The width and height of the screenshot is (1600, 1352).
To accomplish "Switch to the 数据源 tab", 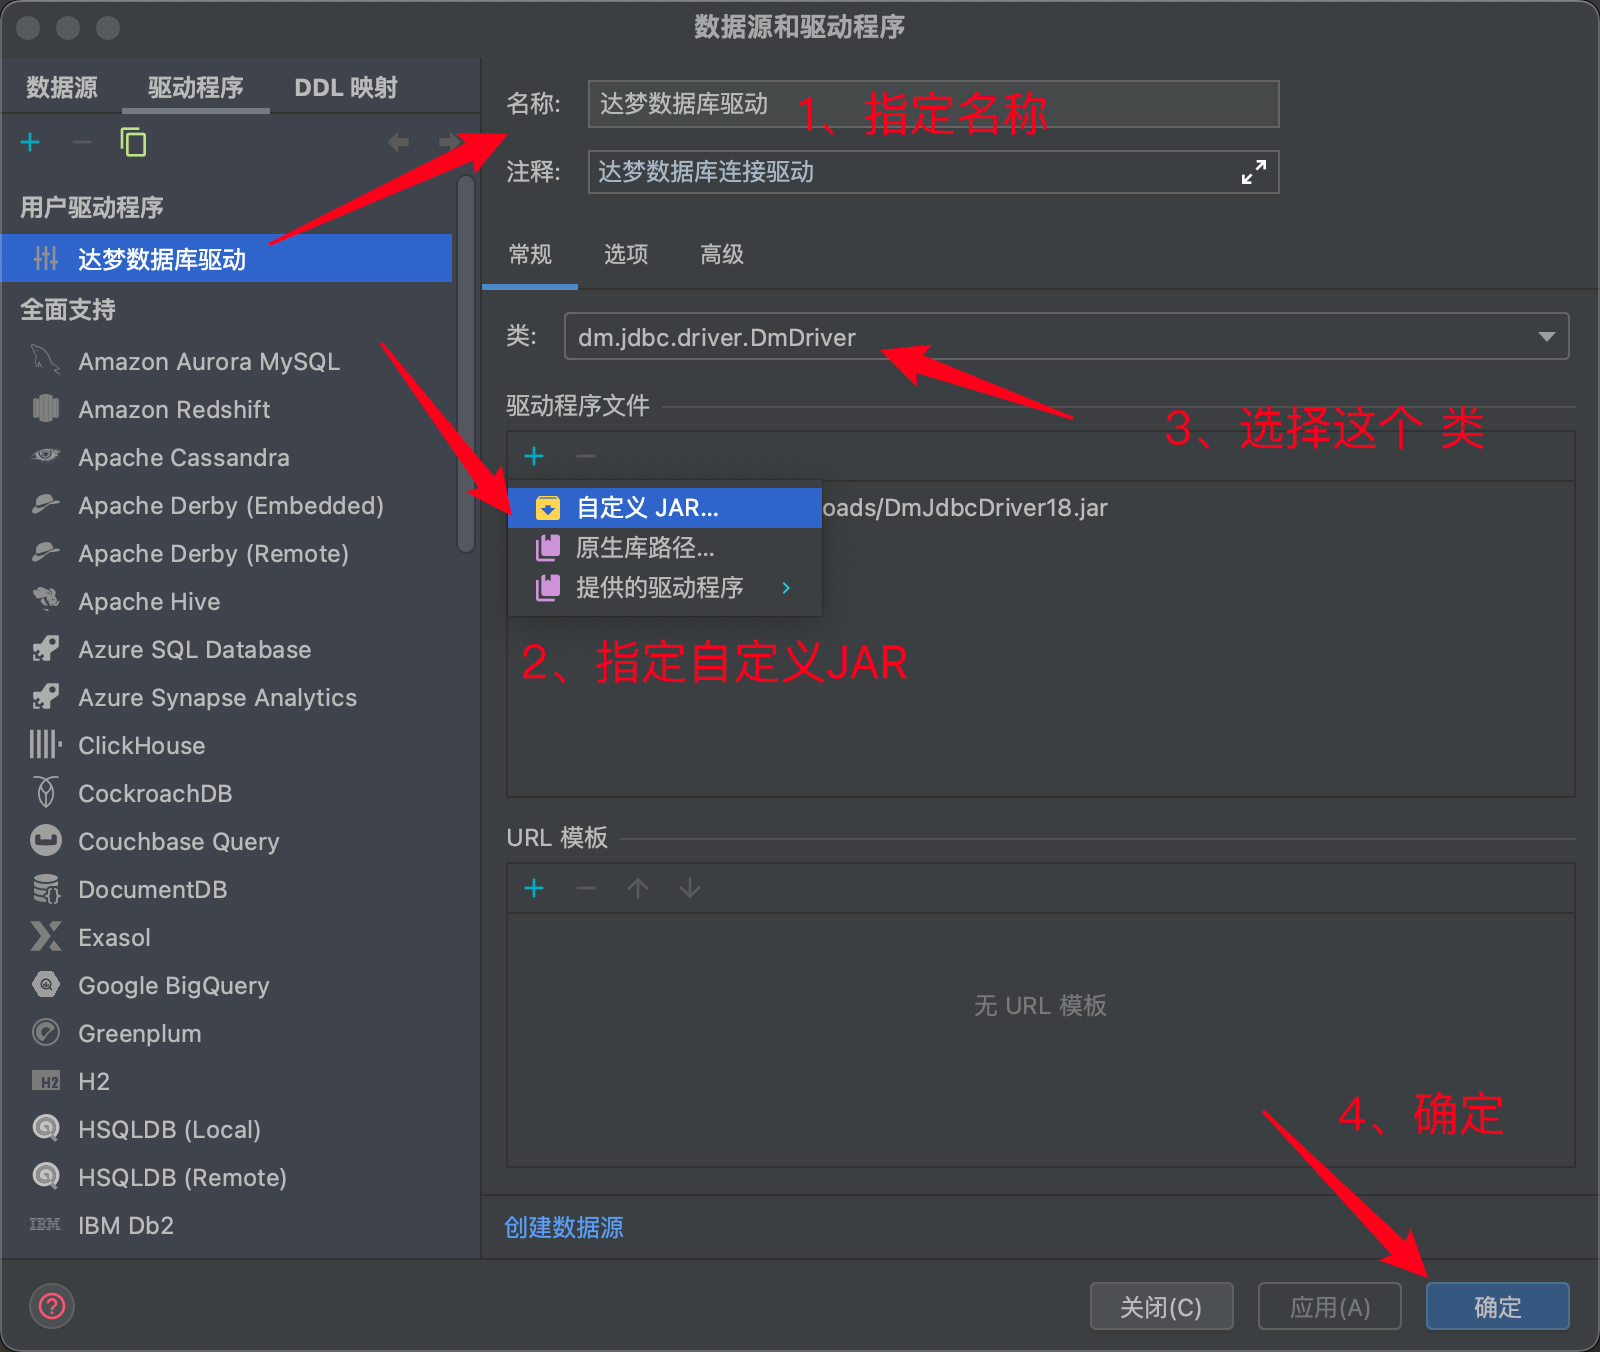I will 62,88.
